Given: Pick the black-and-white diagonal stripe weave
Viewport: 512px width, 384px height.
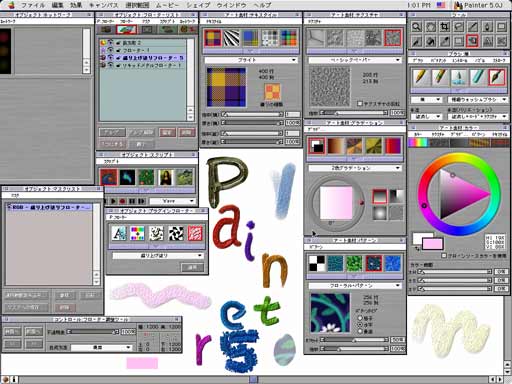Looking at the screenshot, I should pyautogui.click(x=231, y=38).
